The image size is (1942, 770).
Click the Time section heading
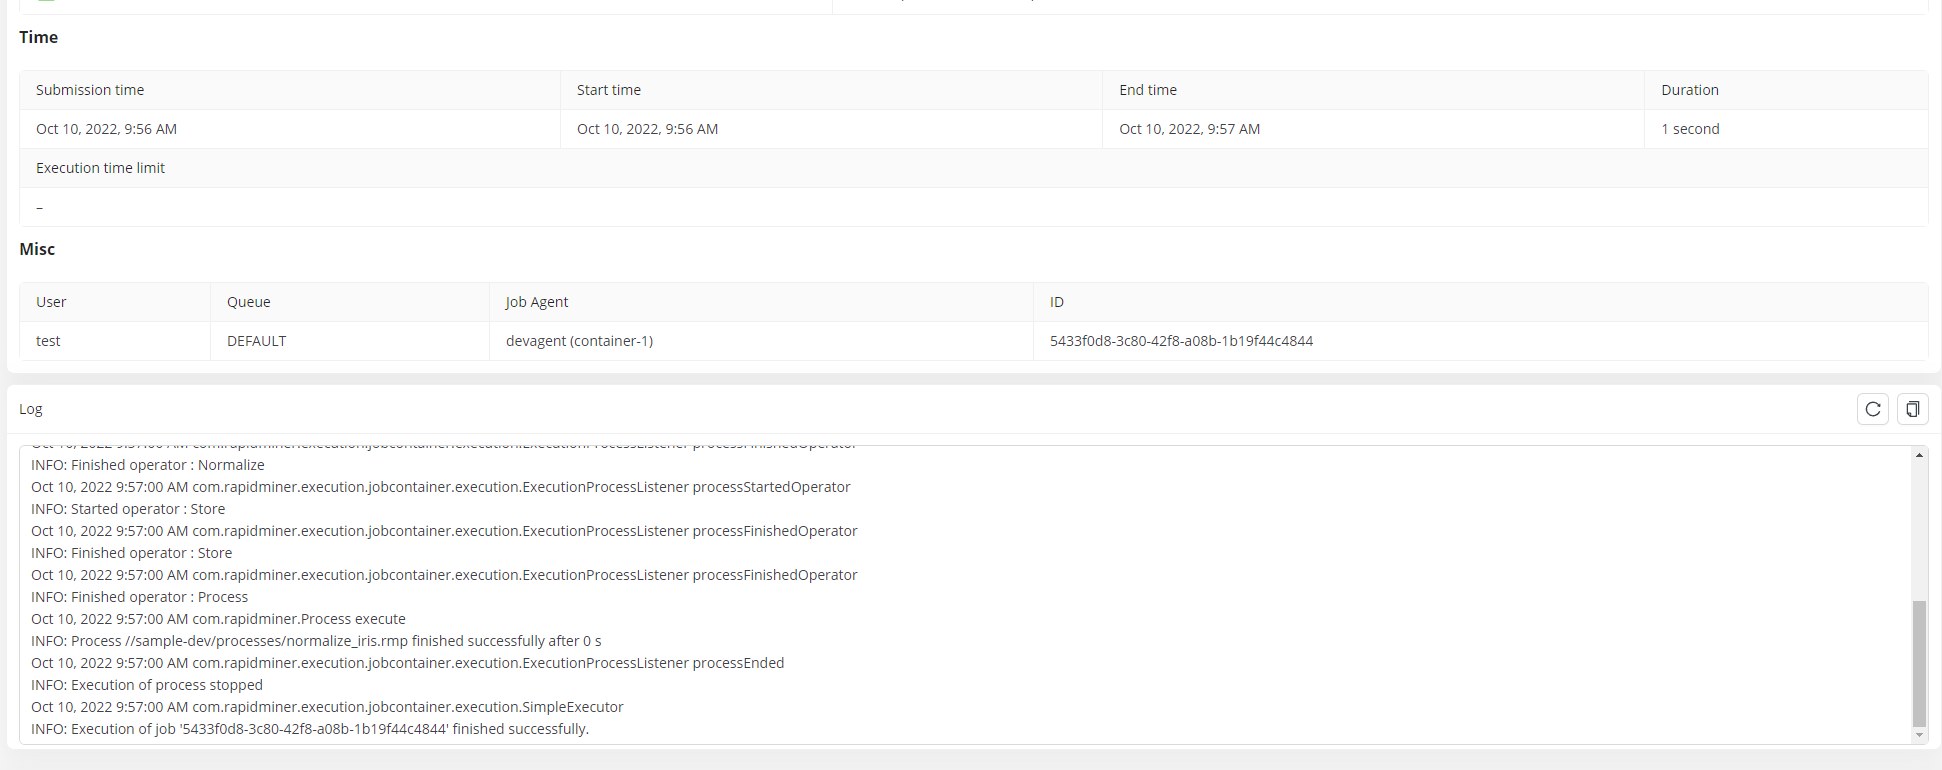(38, 37)
